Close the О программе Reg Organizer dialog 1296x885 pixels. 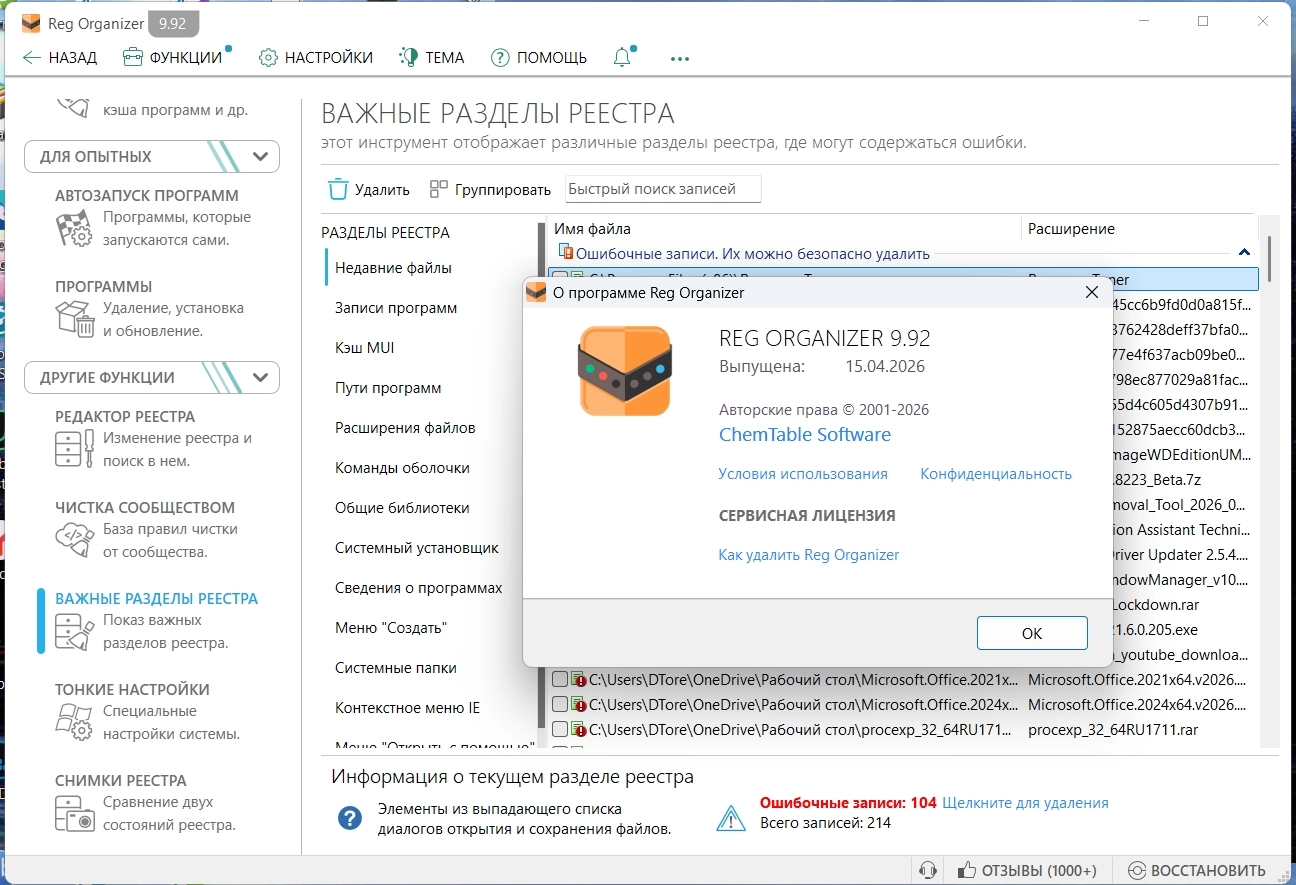(1092, 292)
